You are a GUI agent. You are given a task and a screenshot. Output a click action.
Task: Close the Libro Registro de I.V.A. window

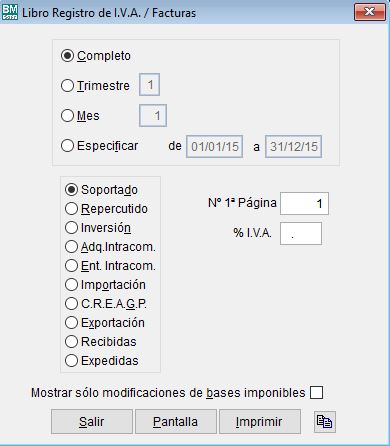[x=369, y=12]
